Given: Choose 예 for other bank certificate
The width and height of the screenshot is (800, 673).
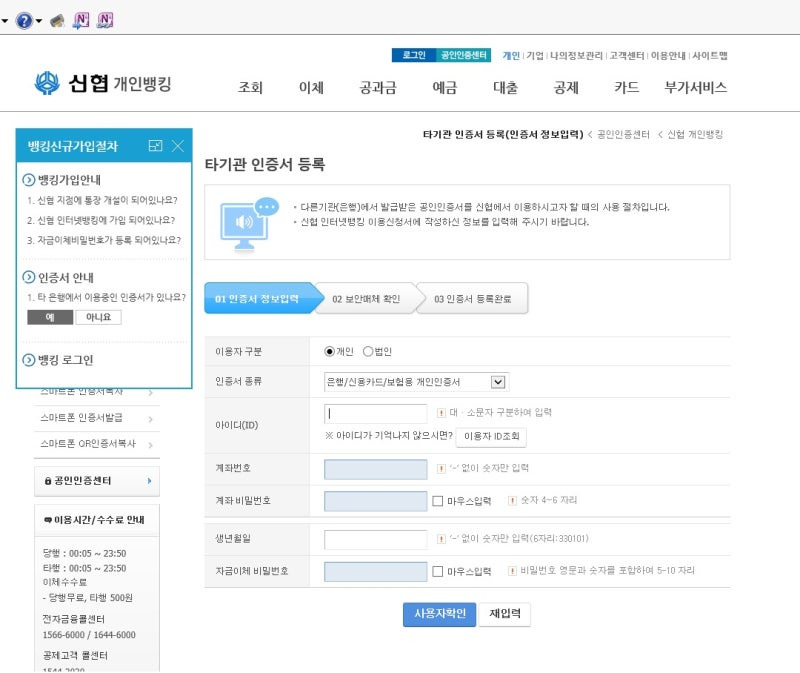Looking at the screenshot, I should (x=50, y=317).
